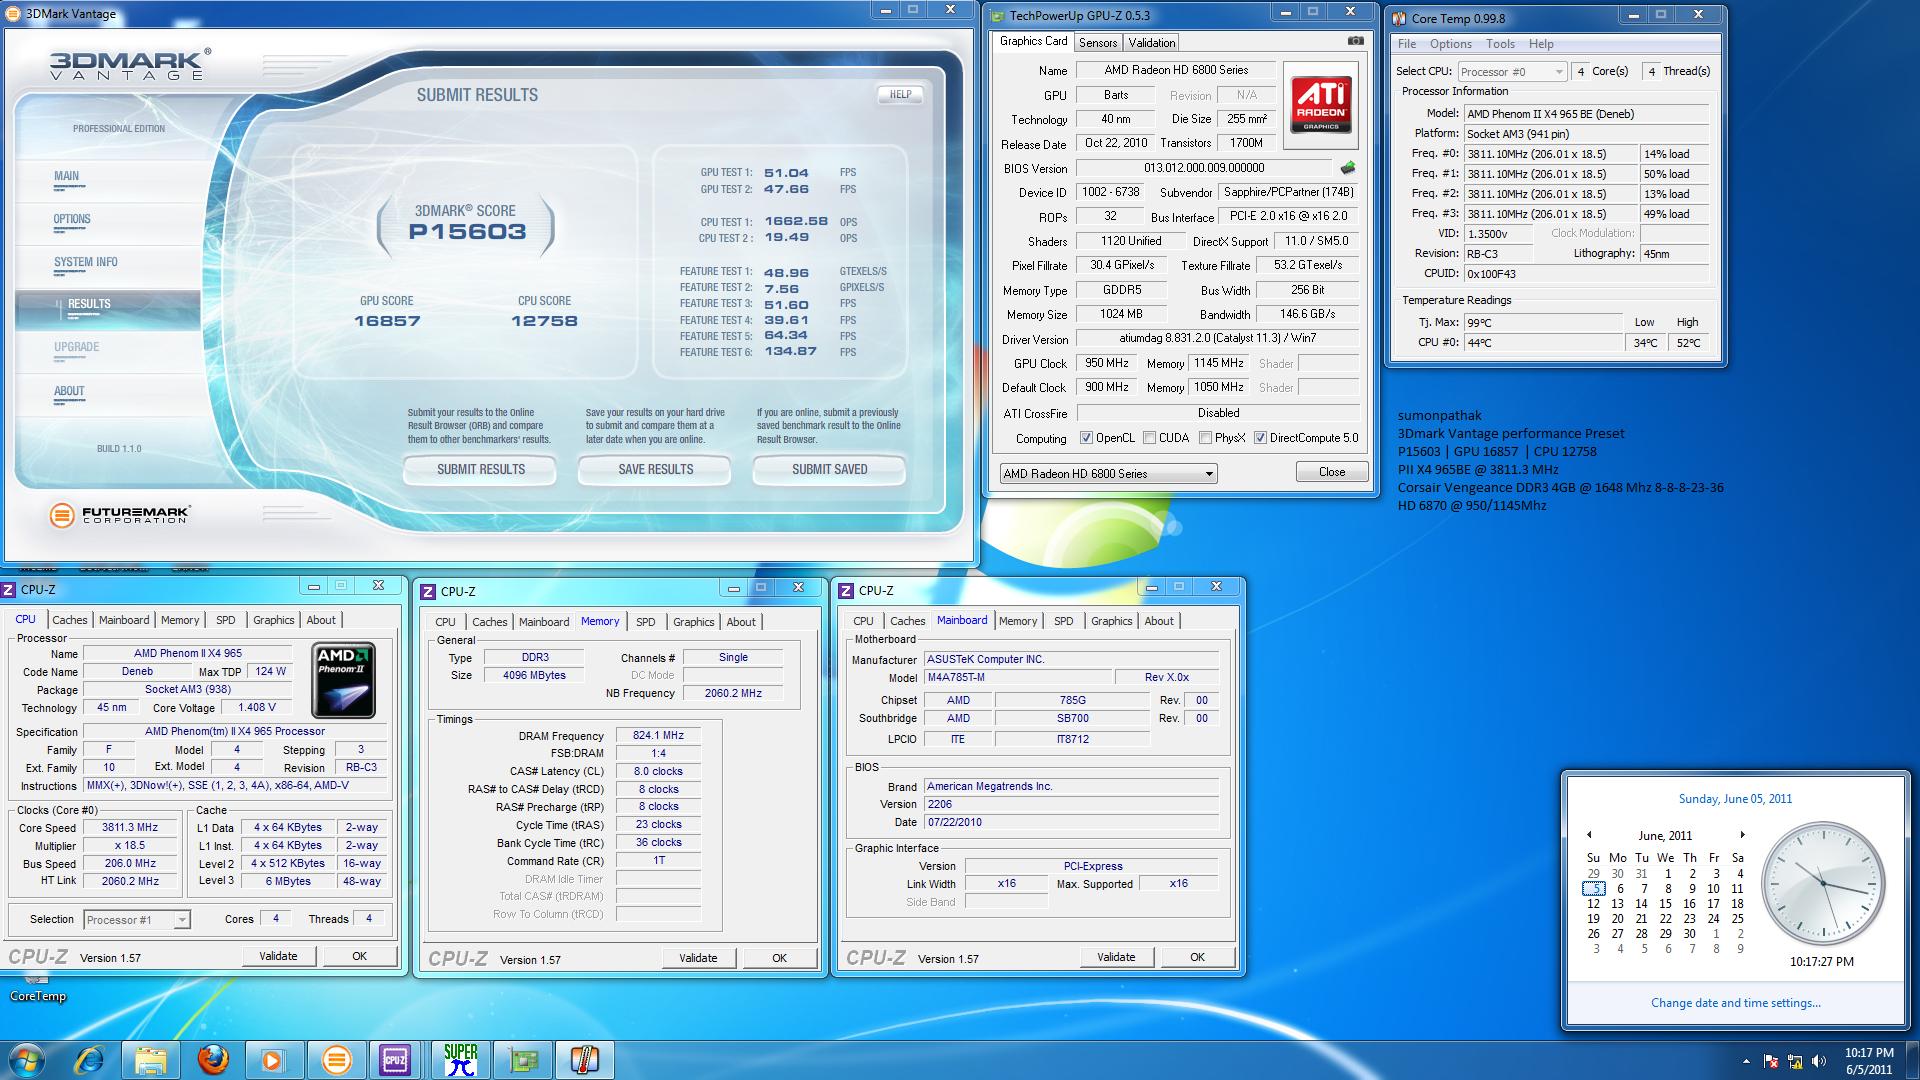Open MAIN section in 3DMark sidebar
1920x1080 pixels.
[x=67, y=176]
